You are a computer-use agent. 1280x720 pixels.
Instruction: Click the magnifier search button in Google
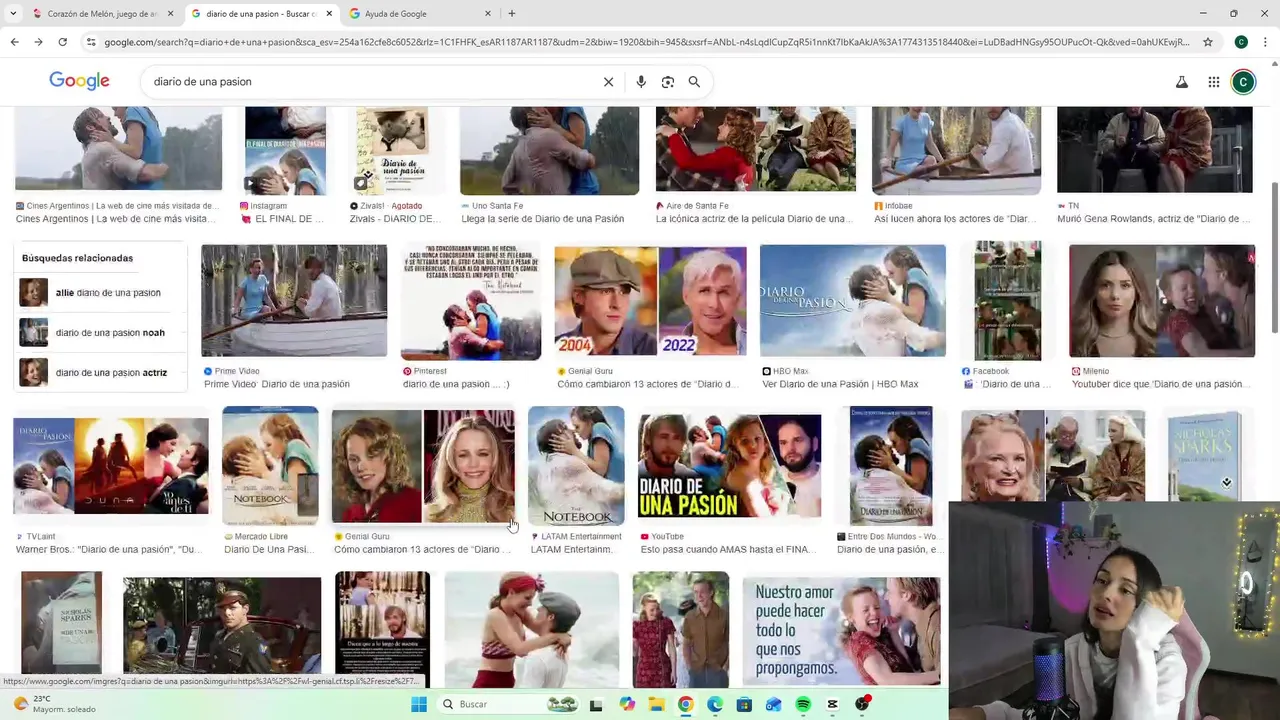coord(694,82)
